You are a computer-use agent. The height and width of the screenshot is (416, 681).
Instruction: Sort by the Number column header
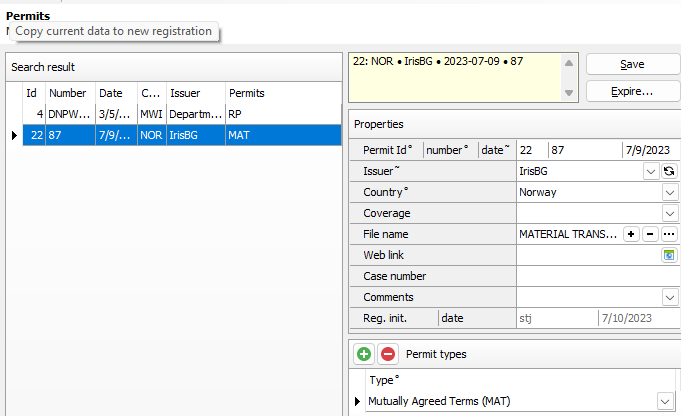click(70, 93)
